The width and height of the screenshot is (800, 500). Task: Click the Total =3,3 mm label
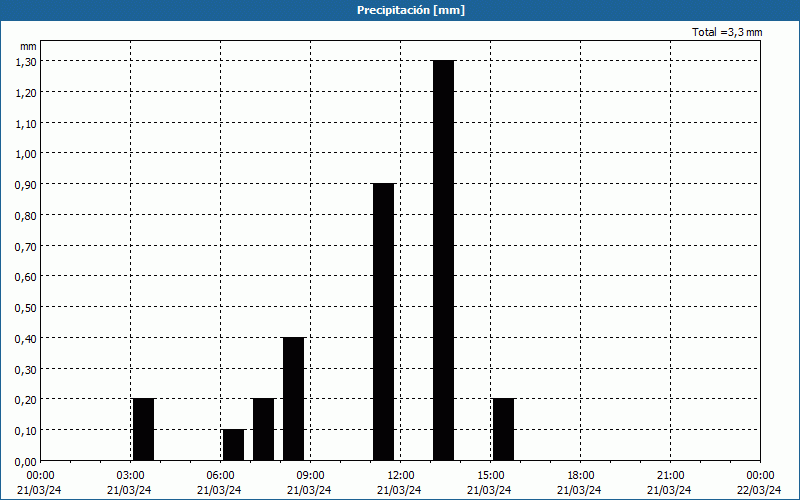coord(727,32)
